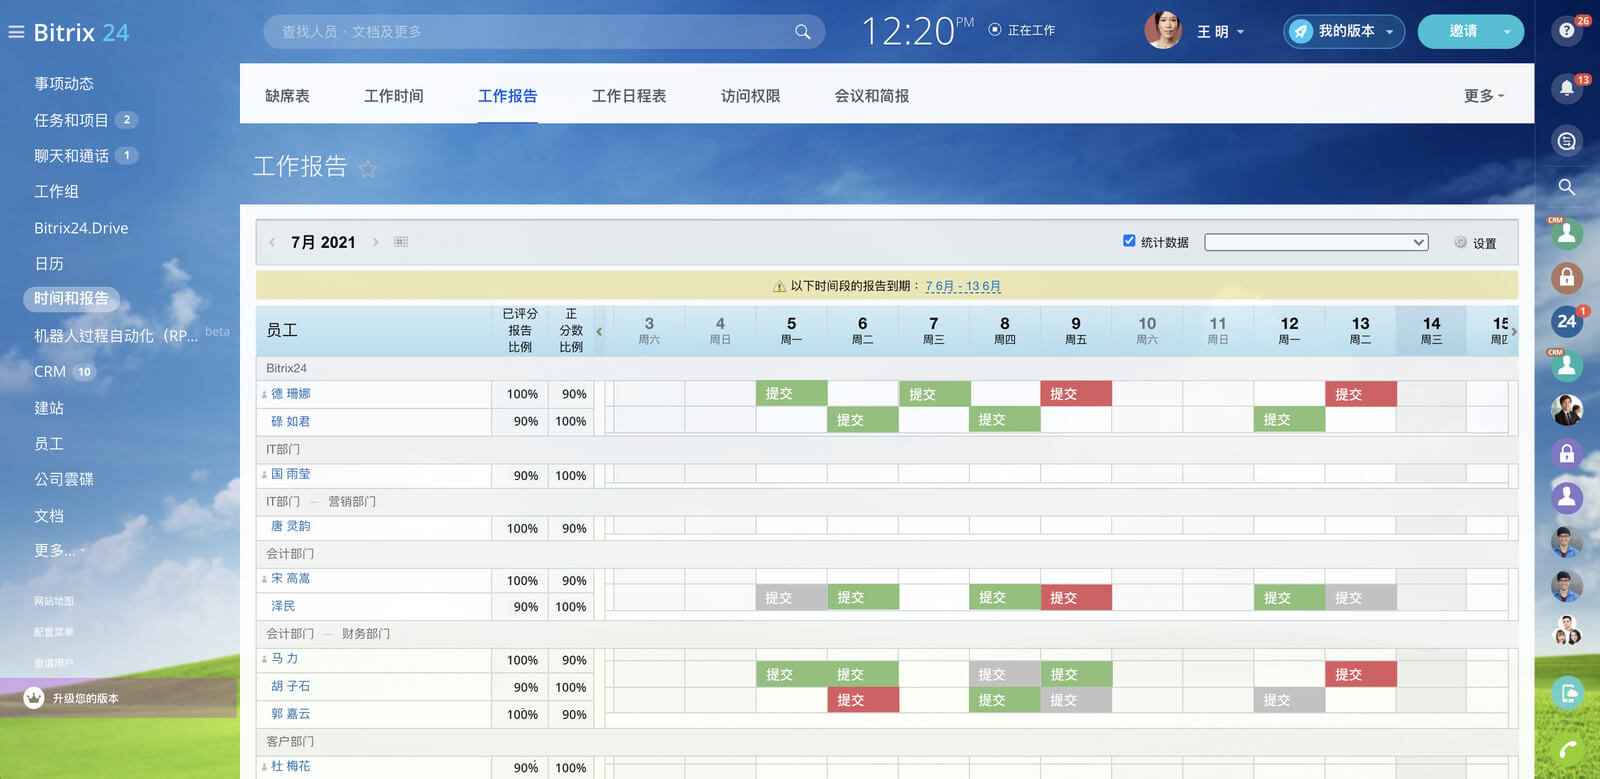
Task: Favorite the 工作报告 page with the star
Action: [368, 168]
